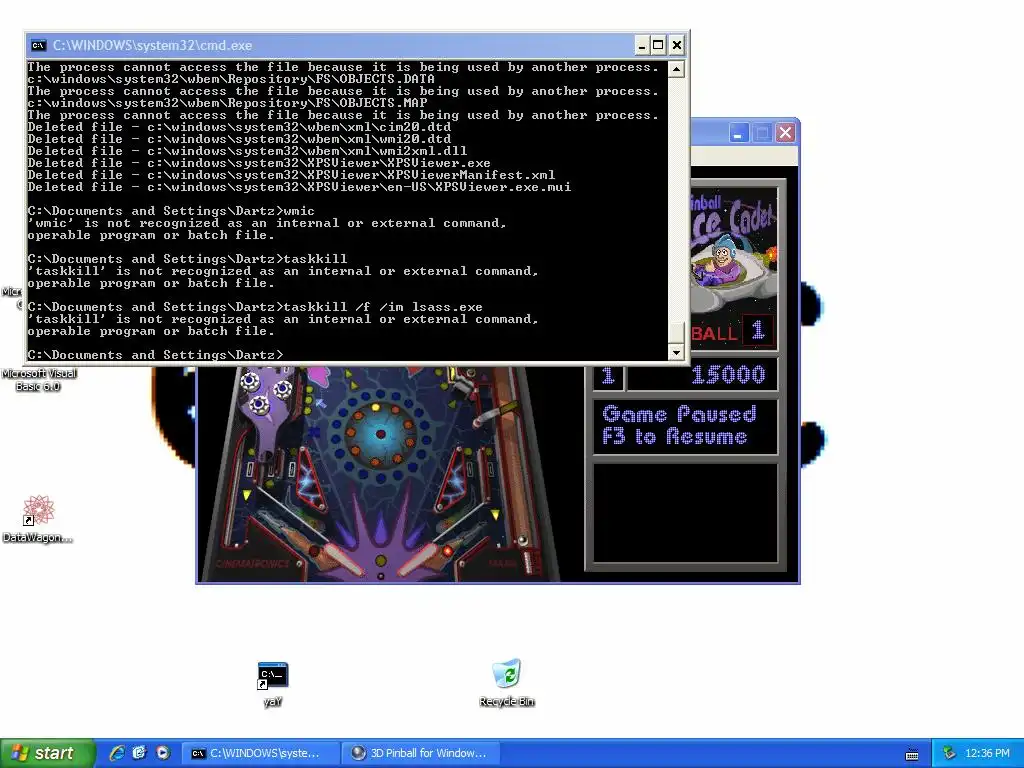Select the Microsoft Visual Basic 6.0 desktop label
Image resolution: width=1024 pixels, height=768 pixels.
tap(39, 379)
